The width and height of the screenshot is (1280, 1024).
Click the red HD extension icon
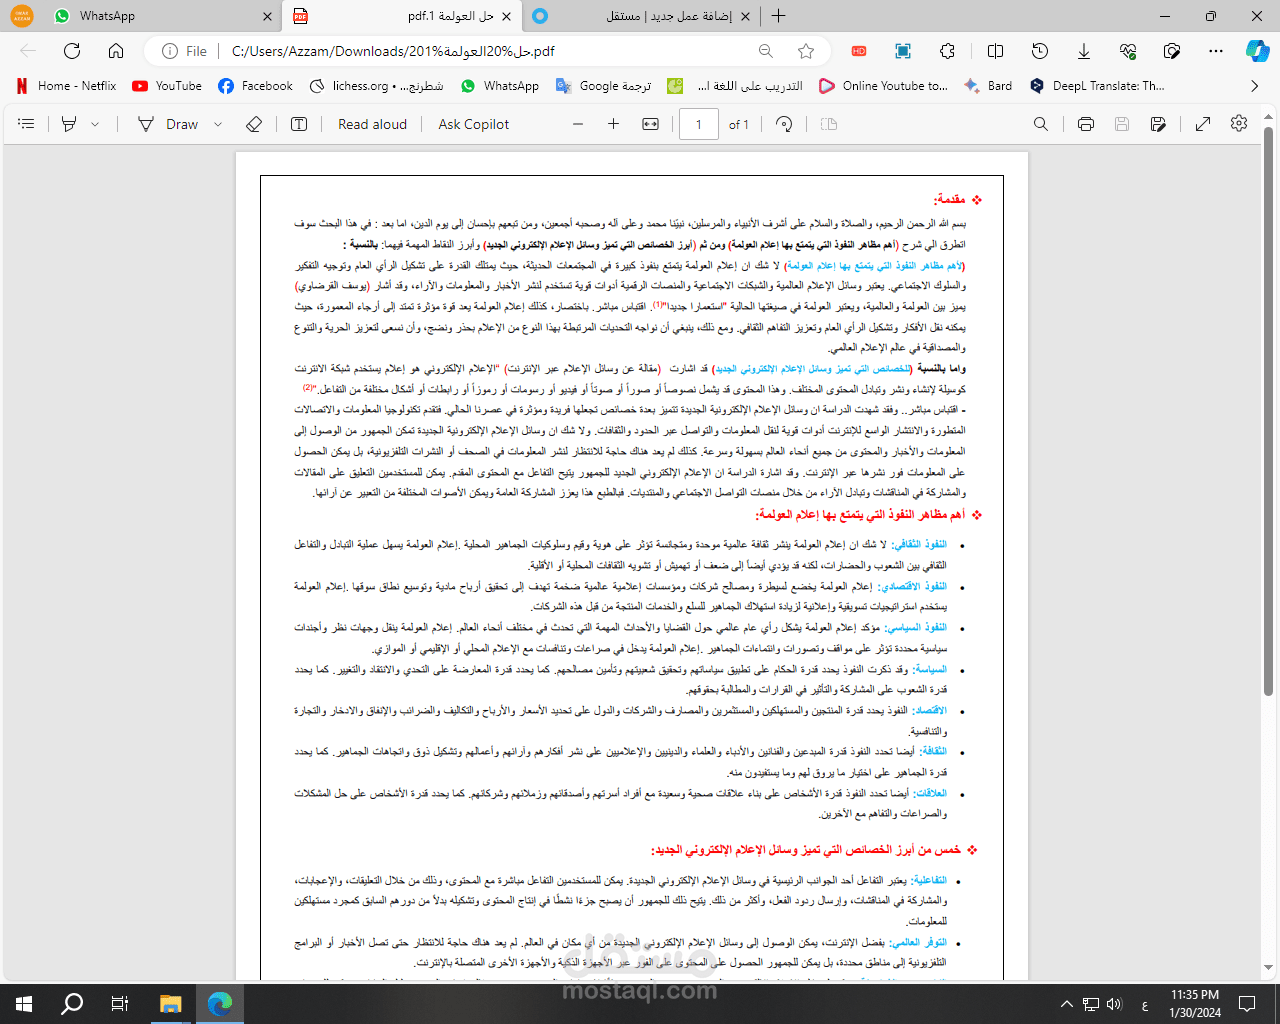(859, 51)
